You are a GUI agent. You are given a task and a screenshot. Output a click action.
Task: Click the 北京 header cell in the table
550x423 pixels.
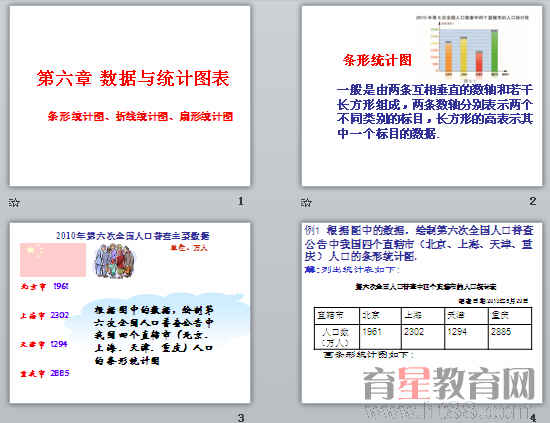click(x=380, y=316)
